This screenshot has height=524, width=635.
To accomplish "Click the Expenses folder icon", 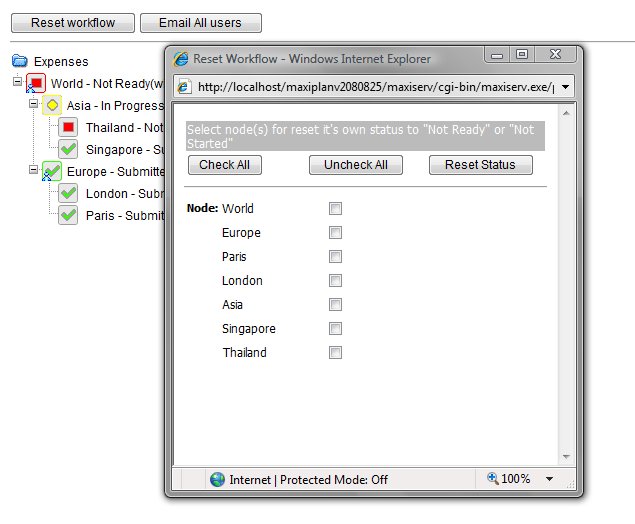I will [19, 62].
